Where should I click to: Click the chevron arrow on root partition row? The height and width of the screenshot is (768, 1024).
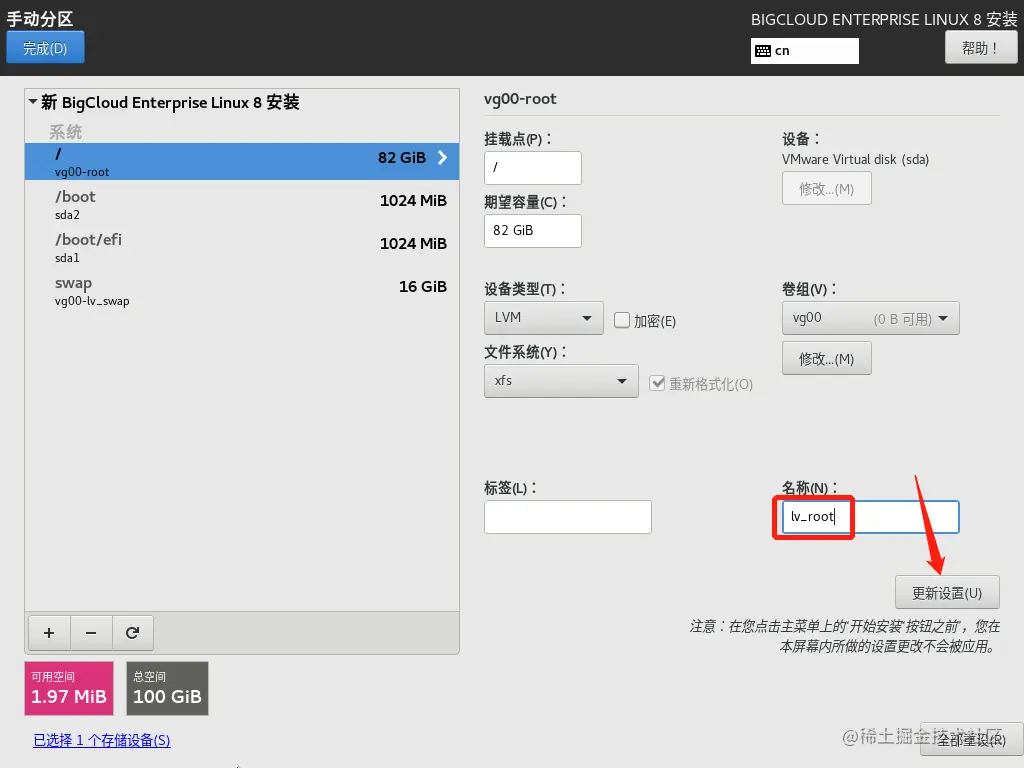(x=442, y=157)
